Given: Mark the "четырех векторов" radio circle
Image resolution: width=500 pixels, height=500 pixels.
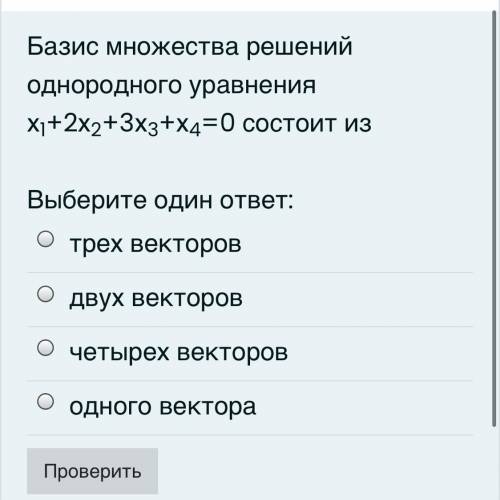Looking at the screenshot, I should pyautogui.click(x=45, y=348).
